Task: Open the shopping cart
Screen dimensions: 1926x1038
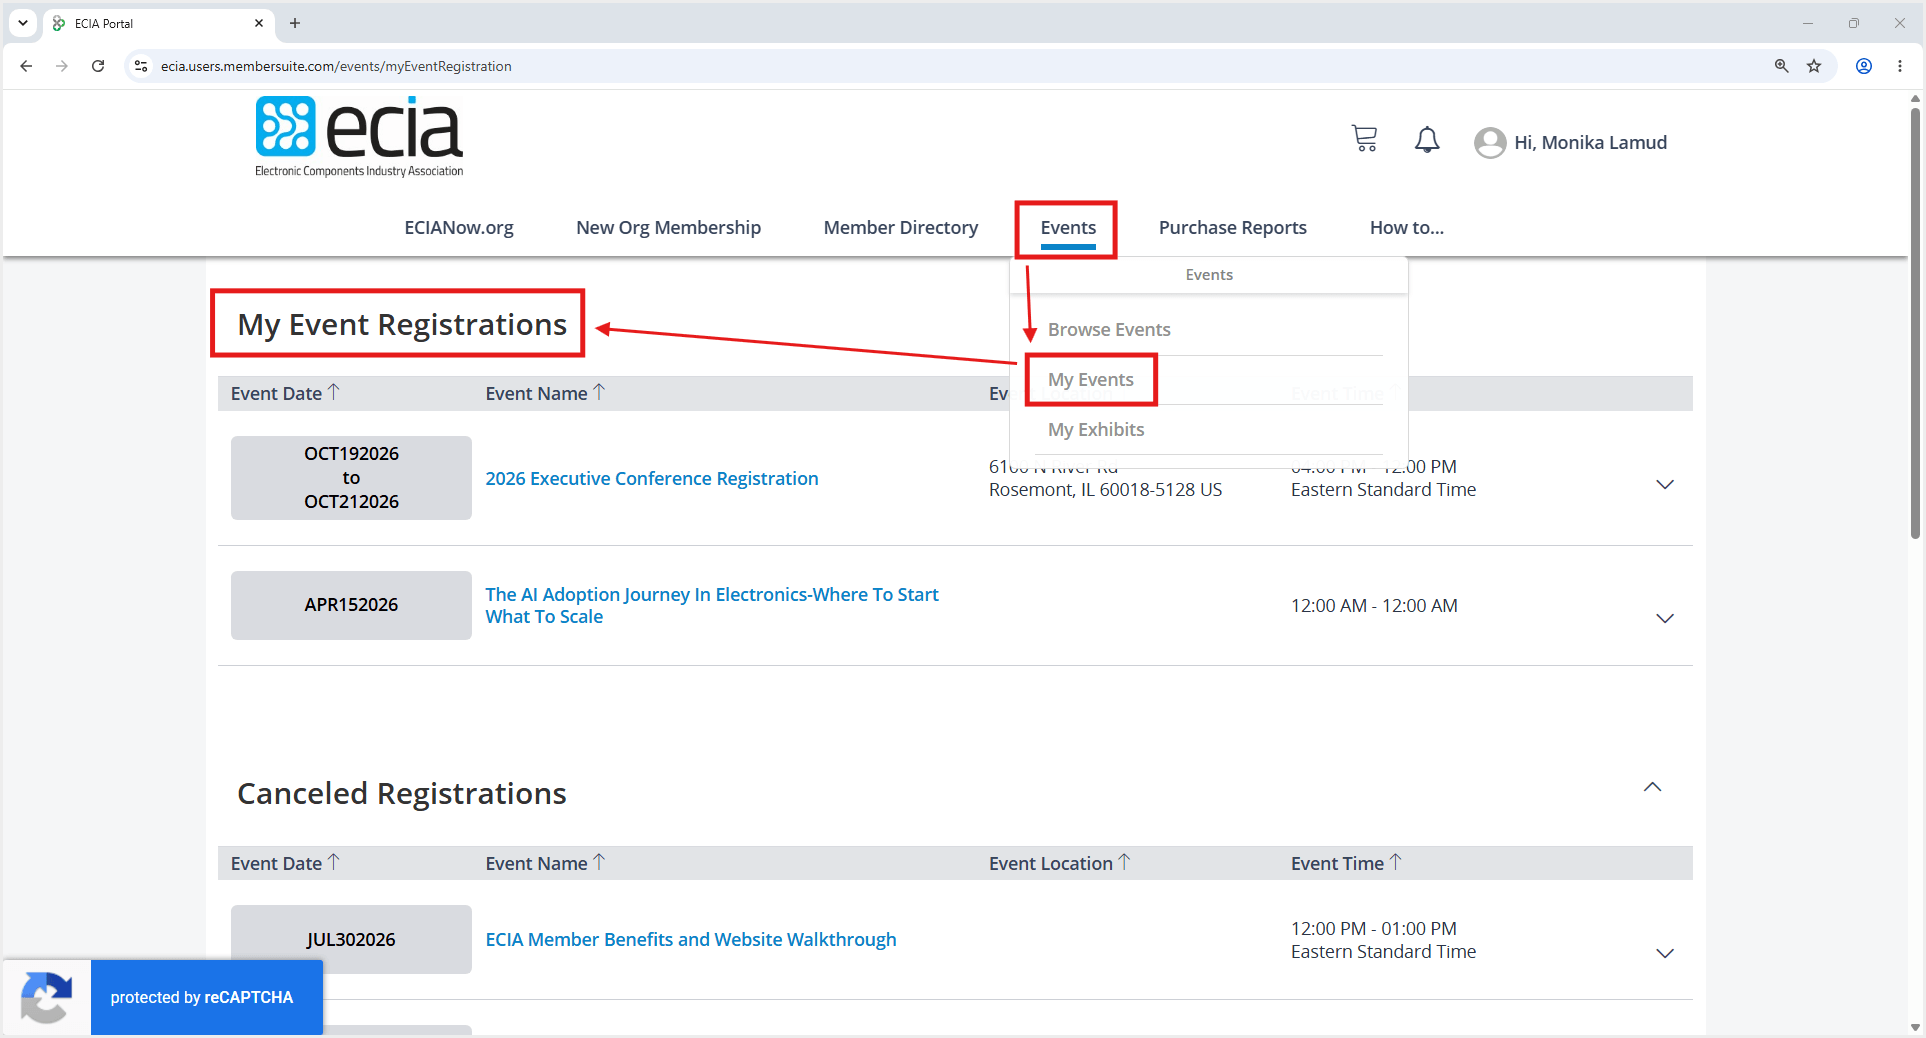Action: point(1364,139)
